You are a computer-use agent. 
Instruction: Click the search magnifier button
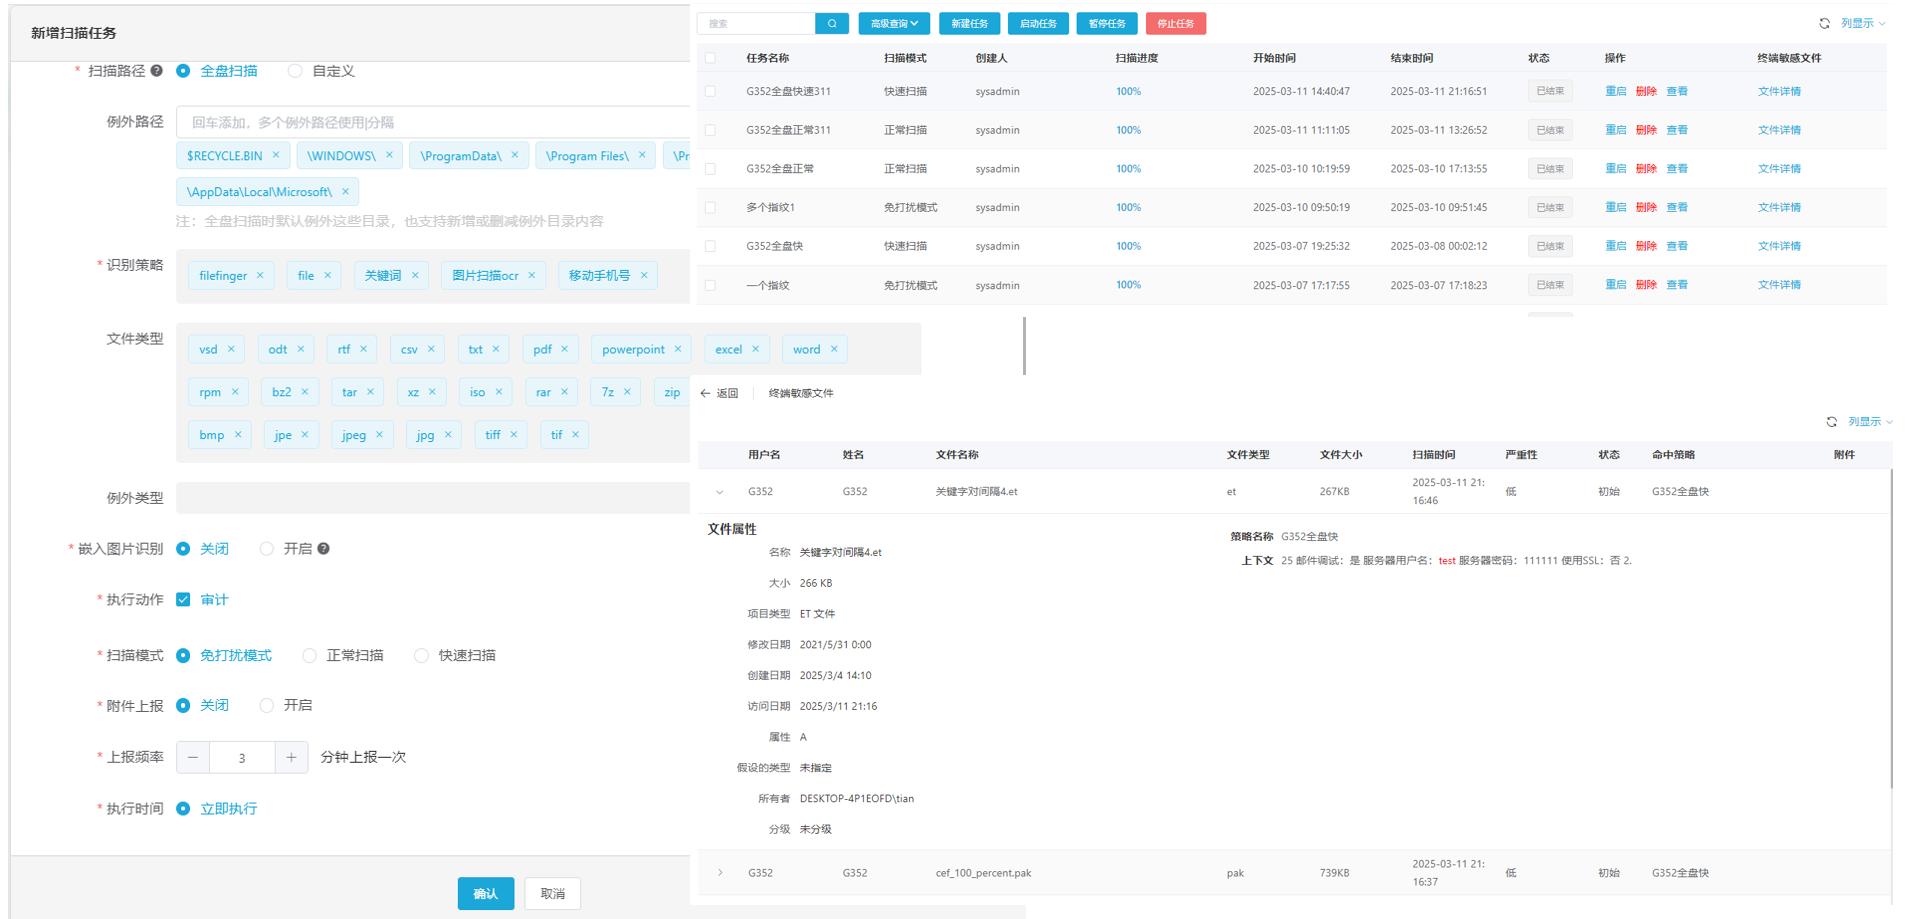[831, 24]
